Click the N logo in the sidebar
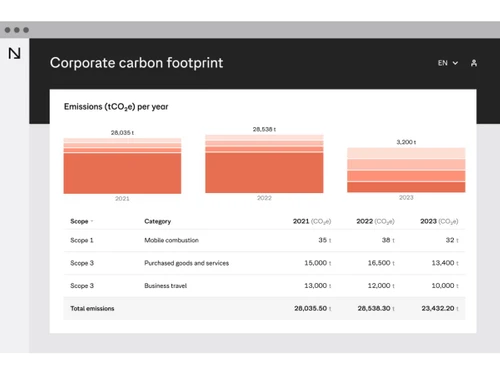This screenshot has height=375, width=500. 14,53
